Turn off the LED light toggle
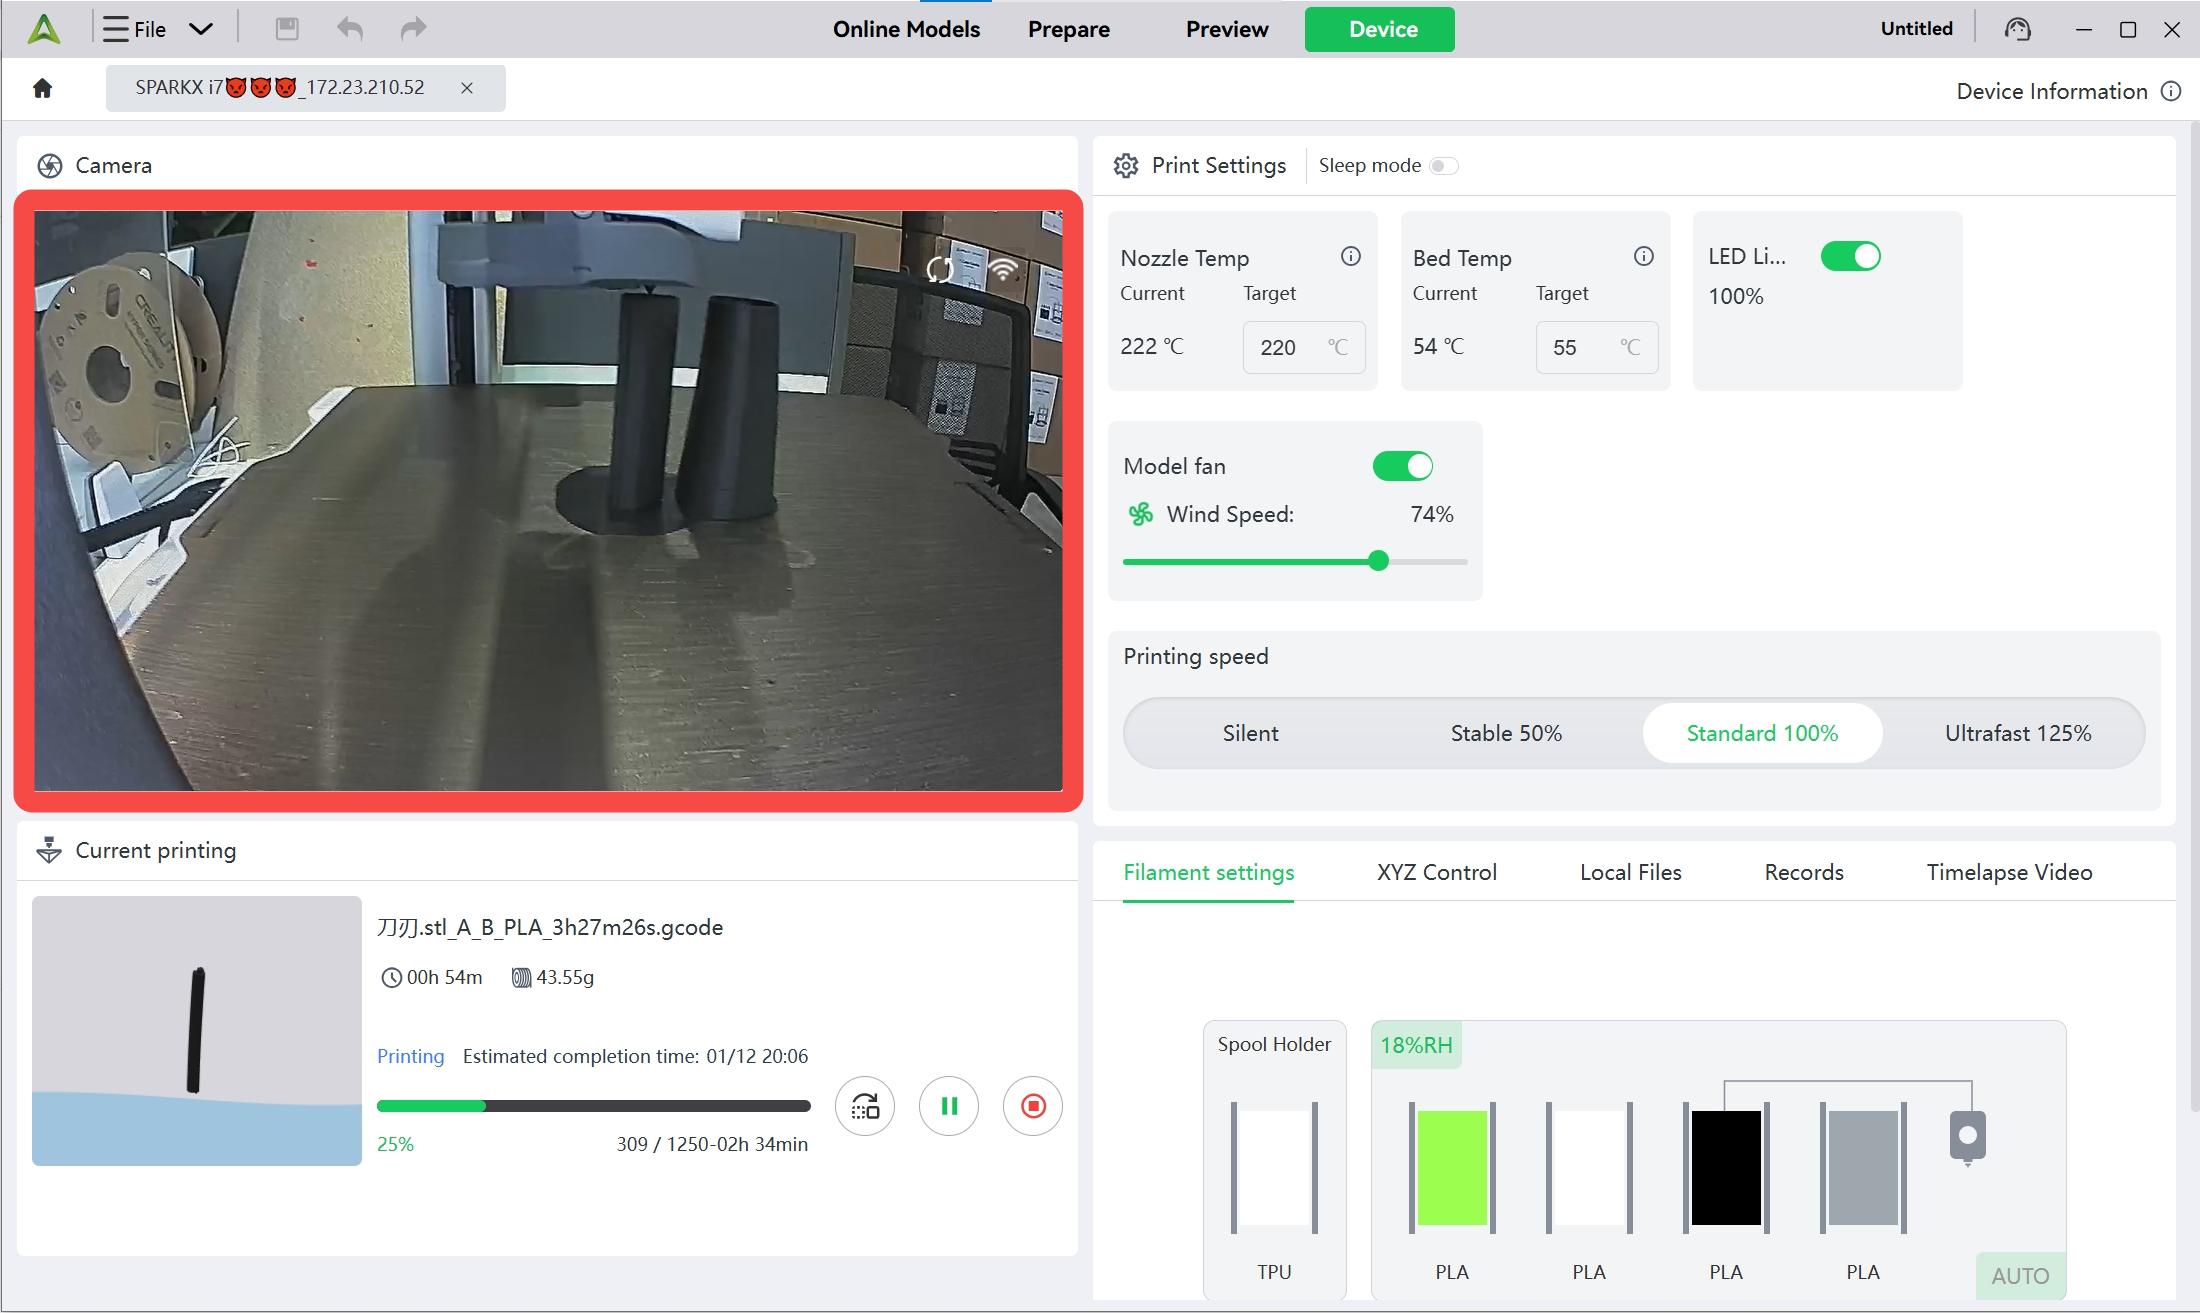Screen dimensions: 2200x1313 pos(1850,256)
